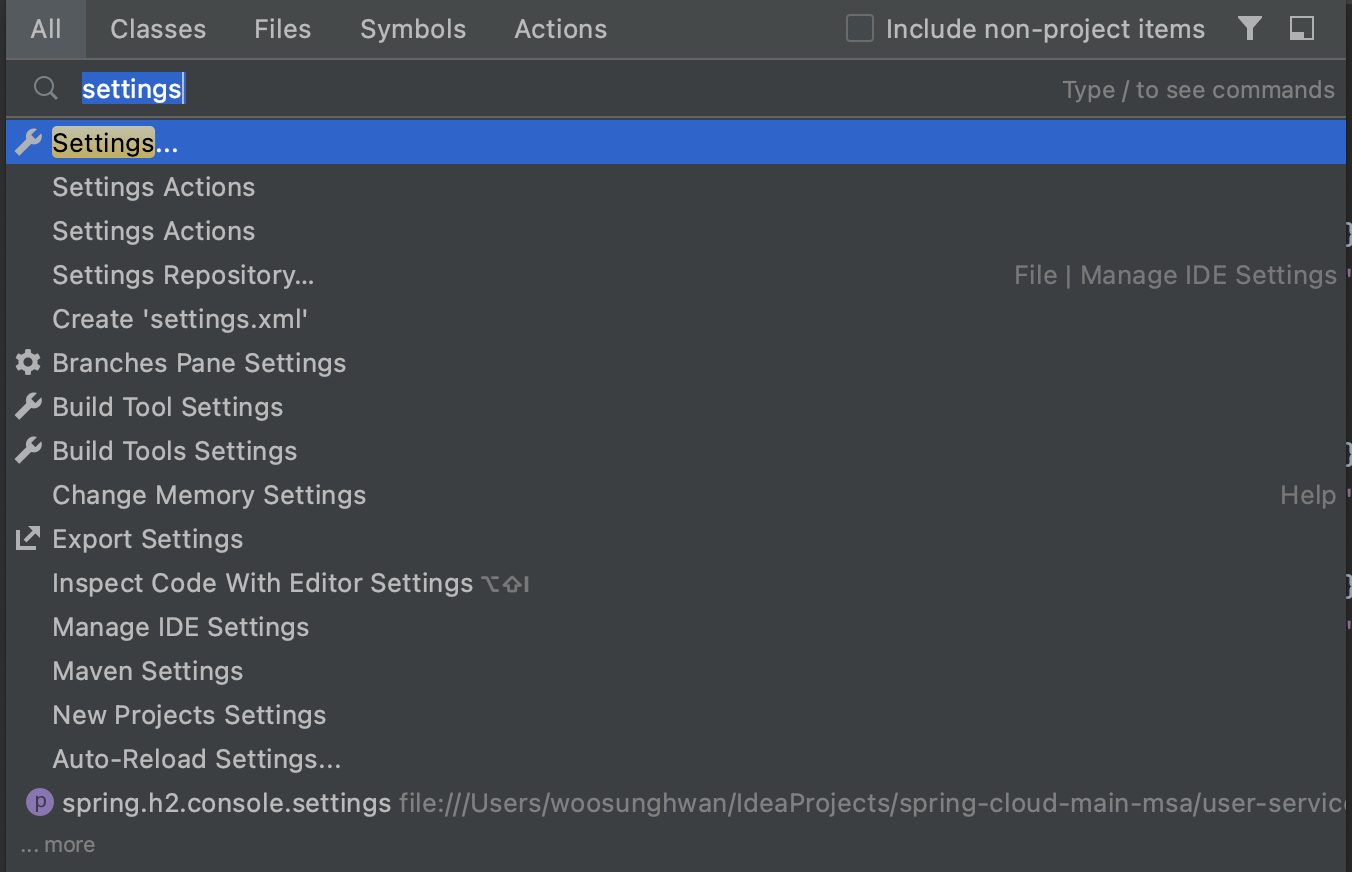
Task: Choose Change Memory Settings result
Action: [x=209, y=495]
